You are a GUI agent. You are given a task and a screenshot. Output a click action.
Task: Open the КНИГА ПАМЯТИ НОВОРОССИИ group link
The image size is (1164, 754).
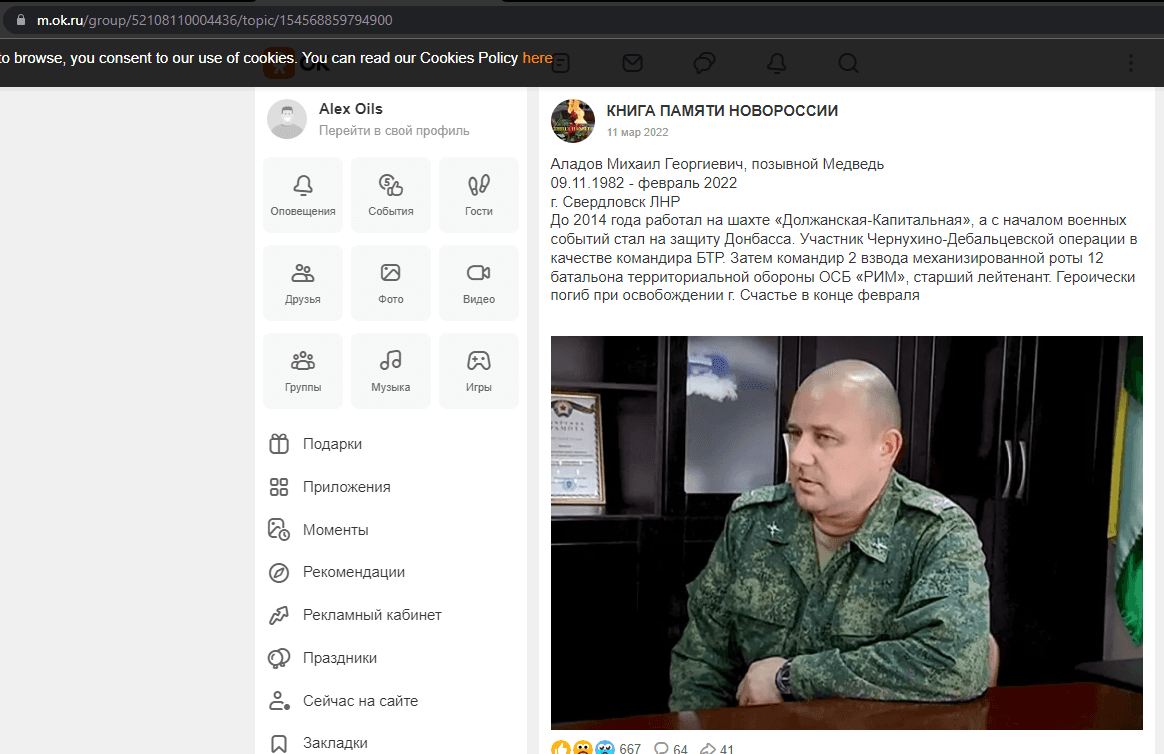click(x=722, y=111)
